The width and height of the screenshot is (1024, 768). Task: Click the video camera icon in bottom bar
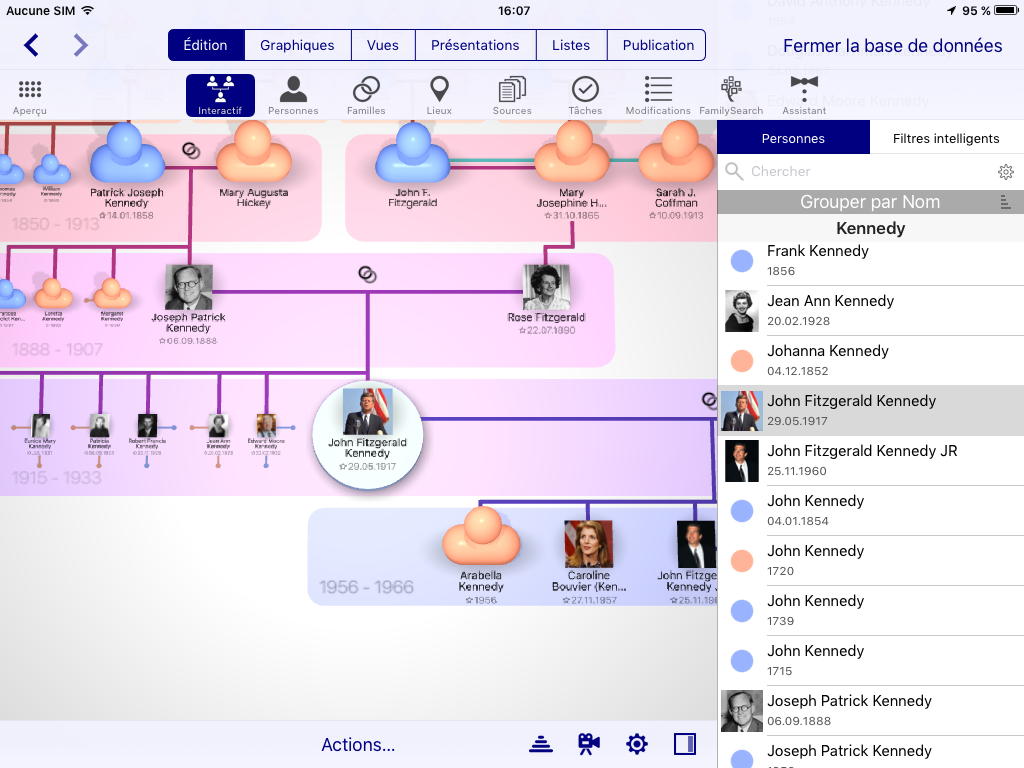588,744
